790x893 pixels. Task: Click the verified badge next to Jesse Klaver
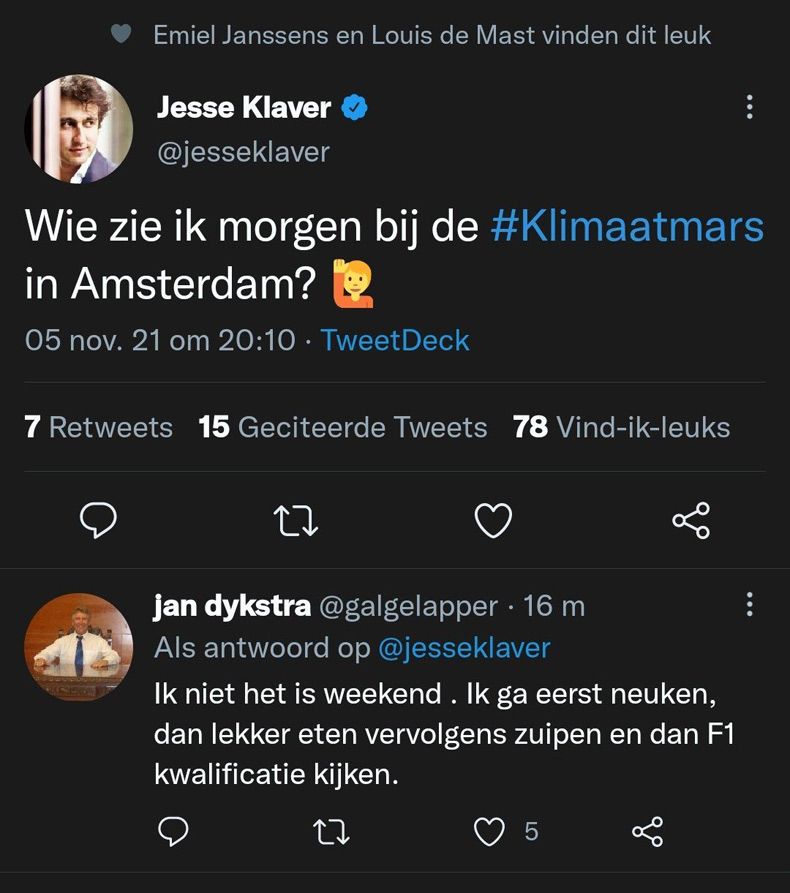[355, 107]
